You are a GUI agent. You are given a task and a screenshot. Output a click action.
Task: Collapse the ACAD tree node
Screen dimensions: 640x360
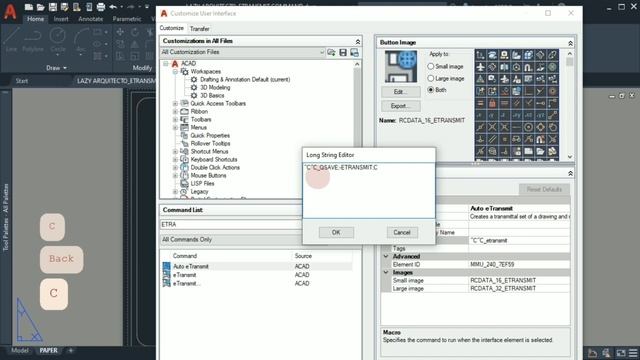pos(166,64)
